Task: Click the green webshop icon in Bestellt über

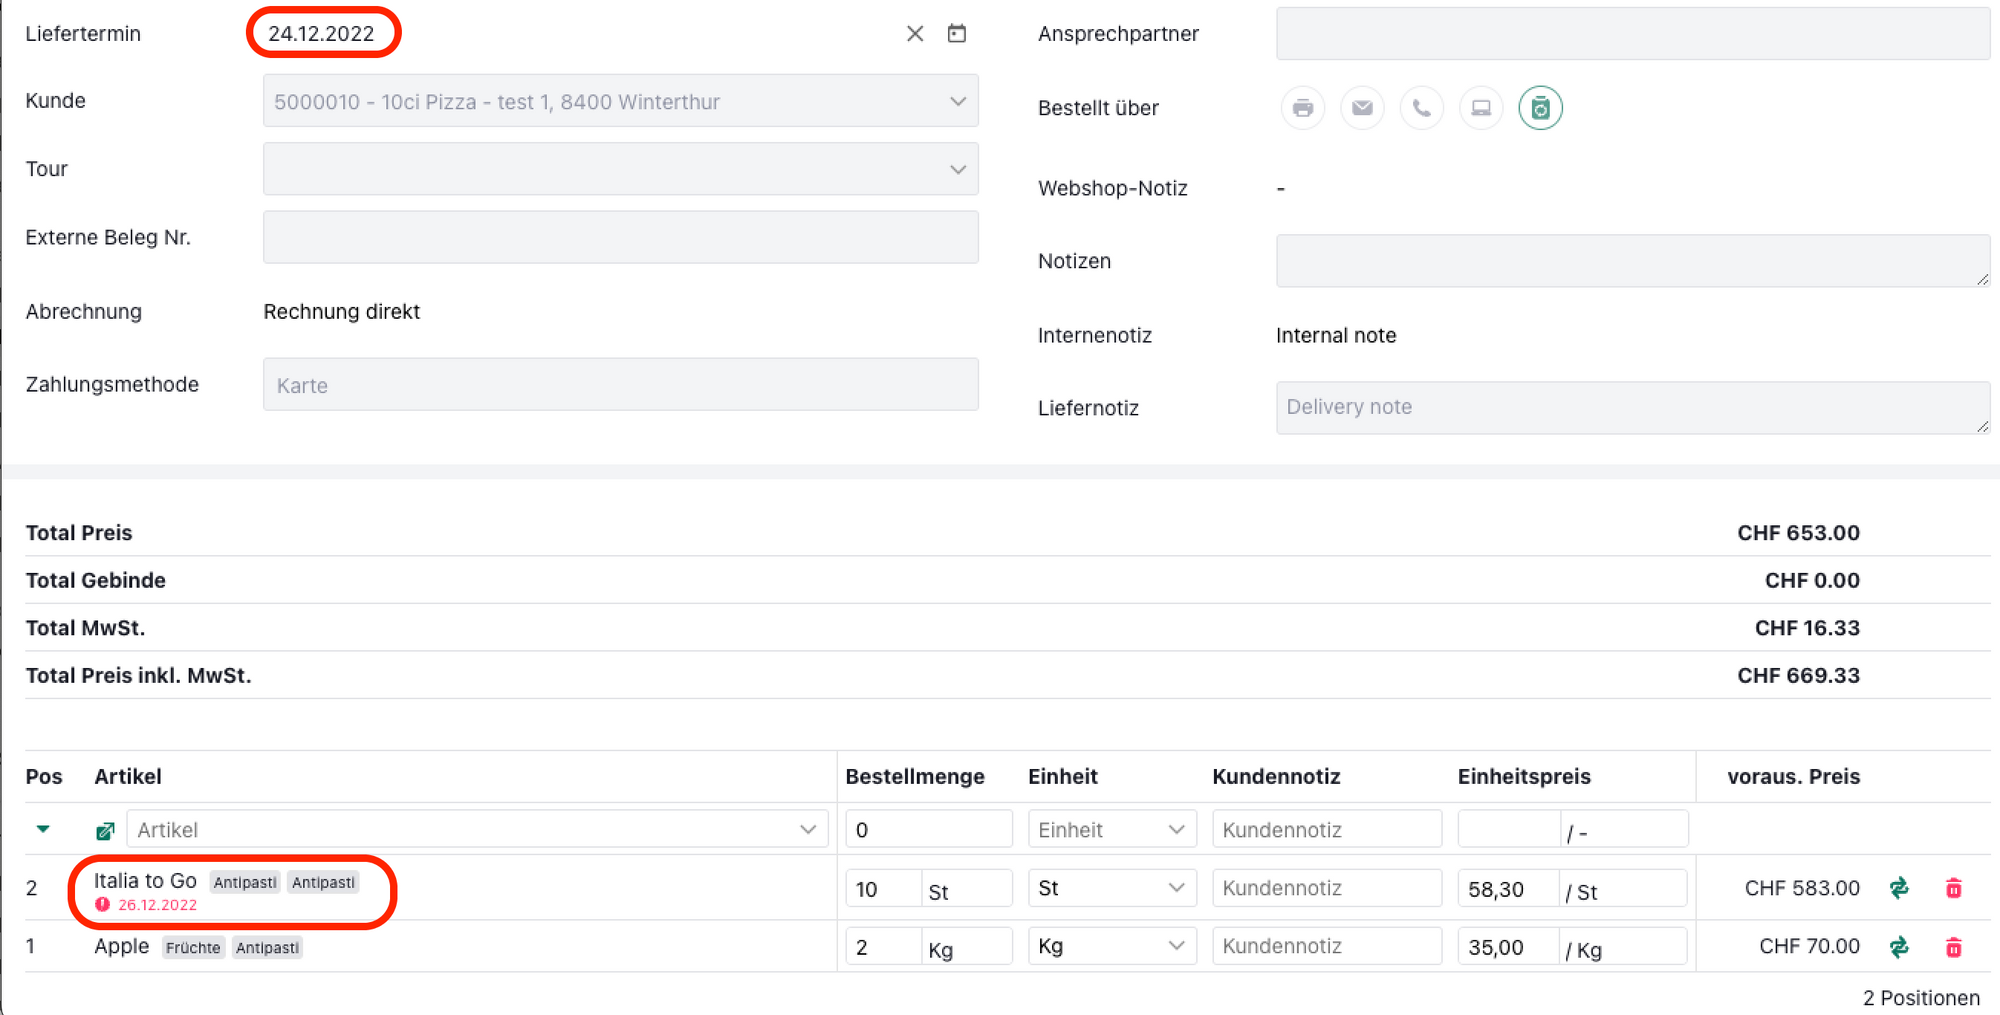Action: point(1540,108)
